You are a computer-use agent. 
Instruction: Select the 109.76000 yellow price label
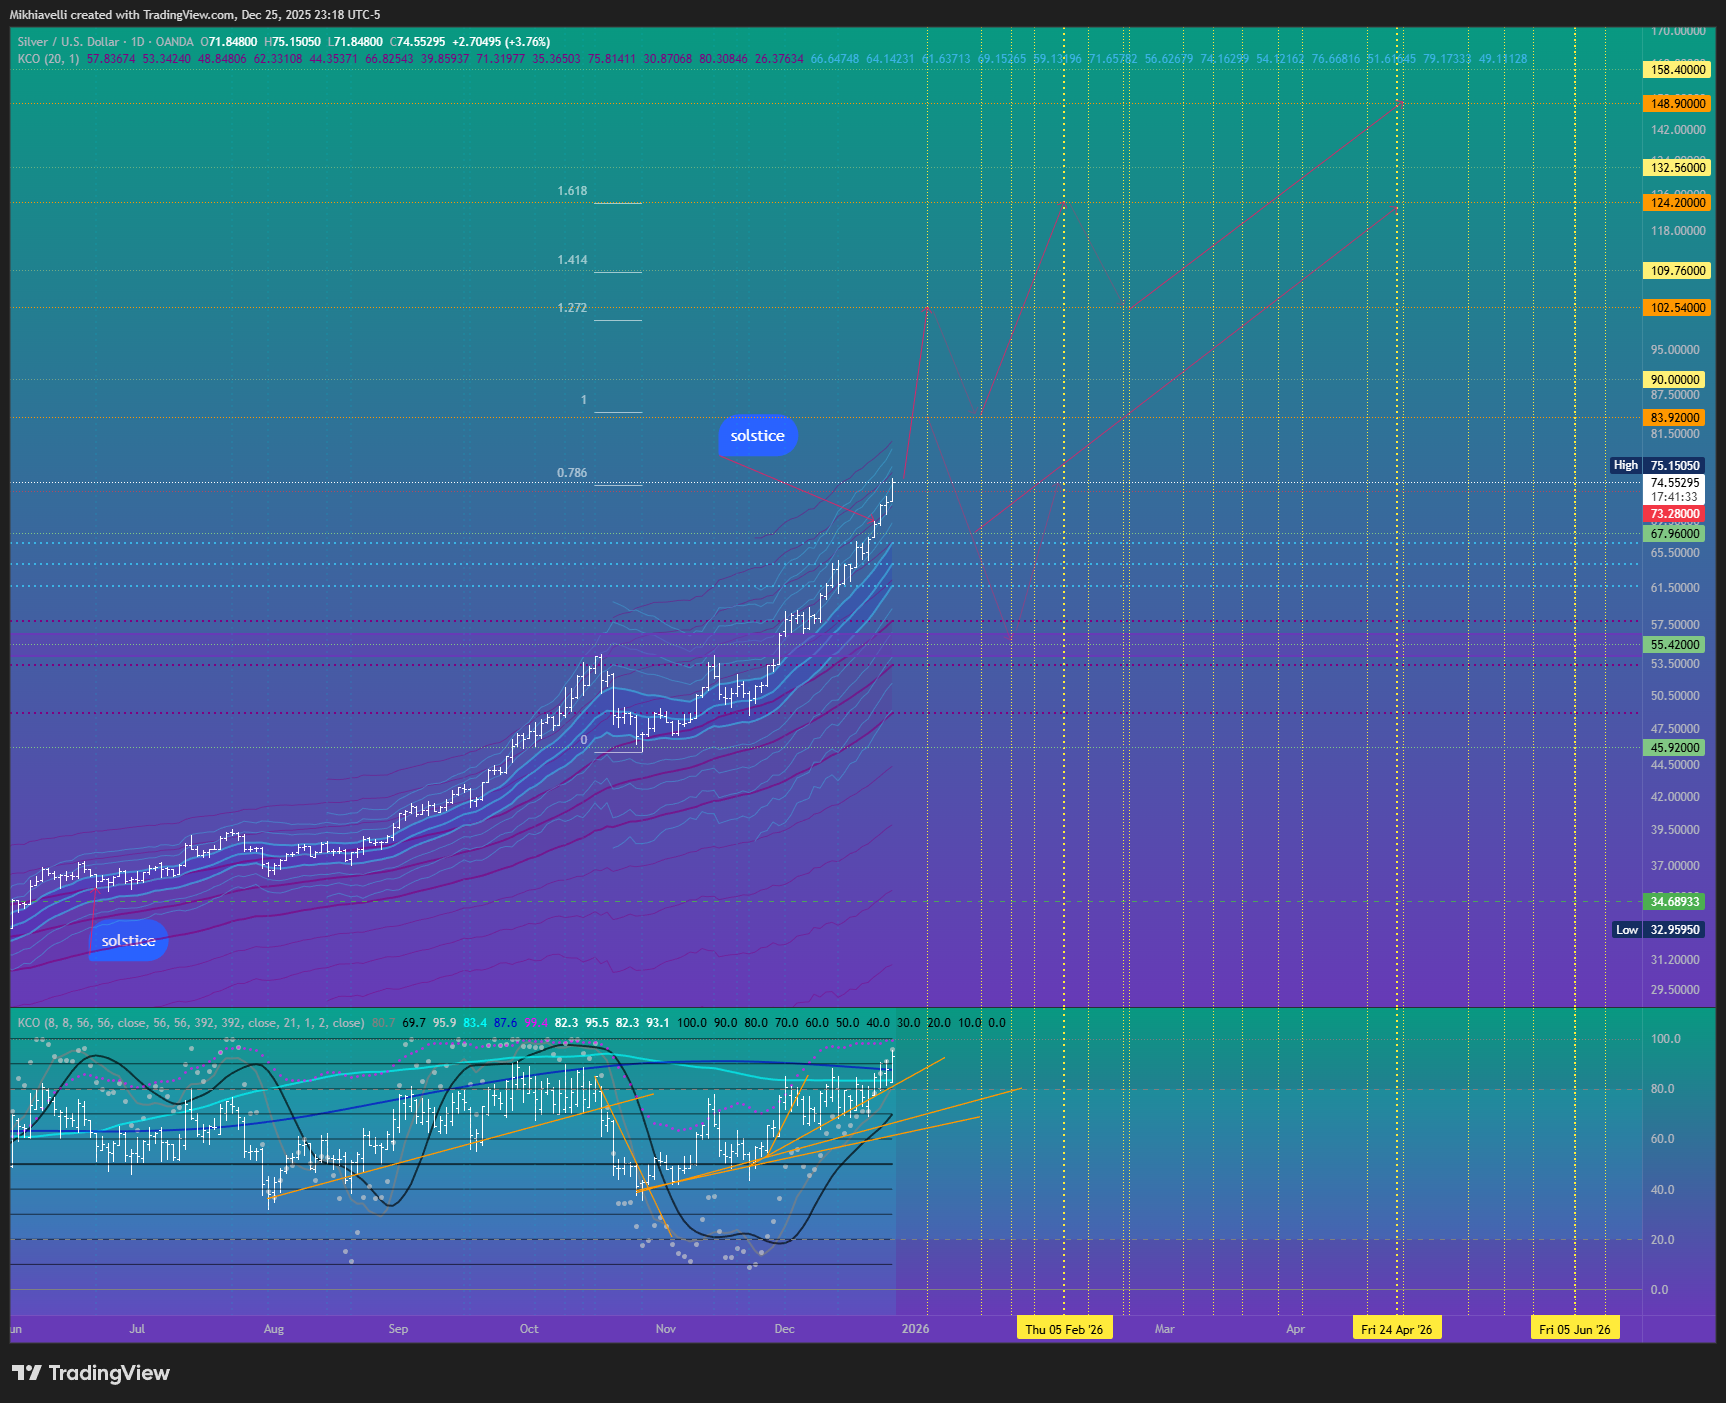1677,271
